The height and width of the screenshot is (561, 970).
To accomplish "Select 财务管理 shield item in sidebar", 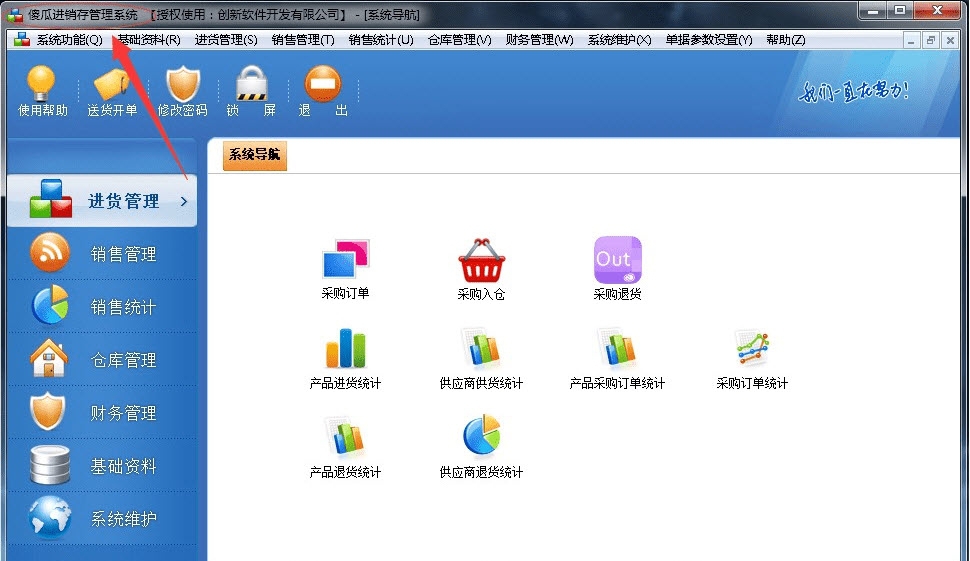I will coord(102,413).
